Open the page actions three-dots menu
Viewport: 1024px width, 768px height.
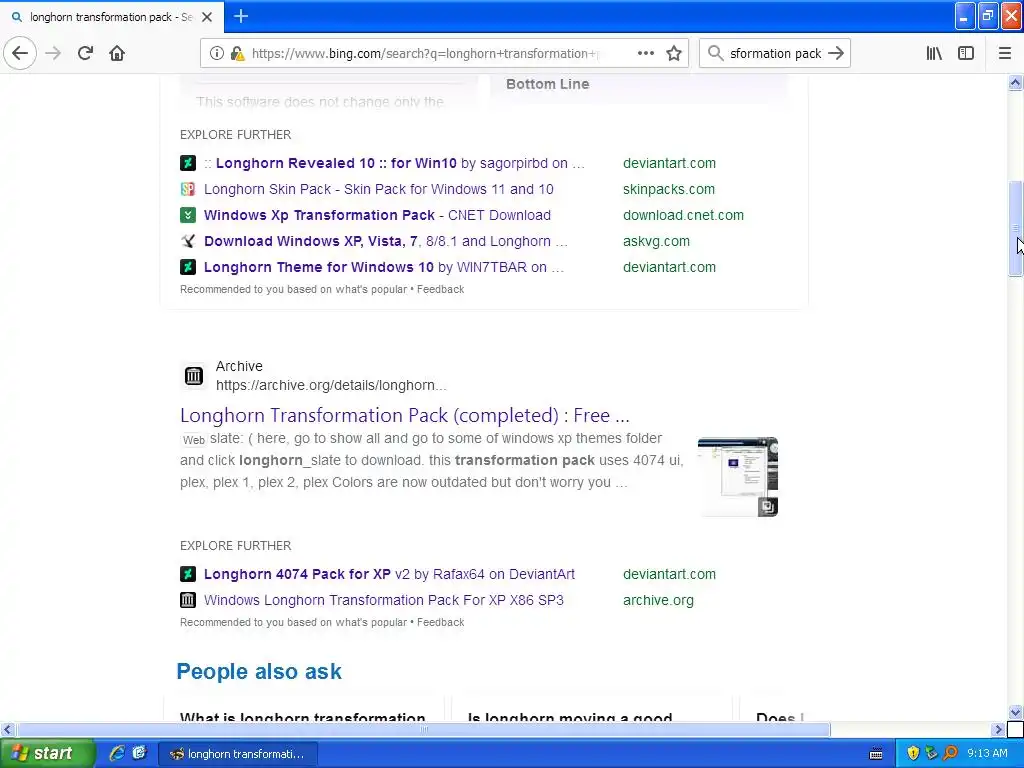coord(645,54)
